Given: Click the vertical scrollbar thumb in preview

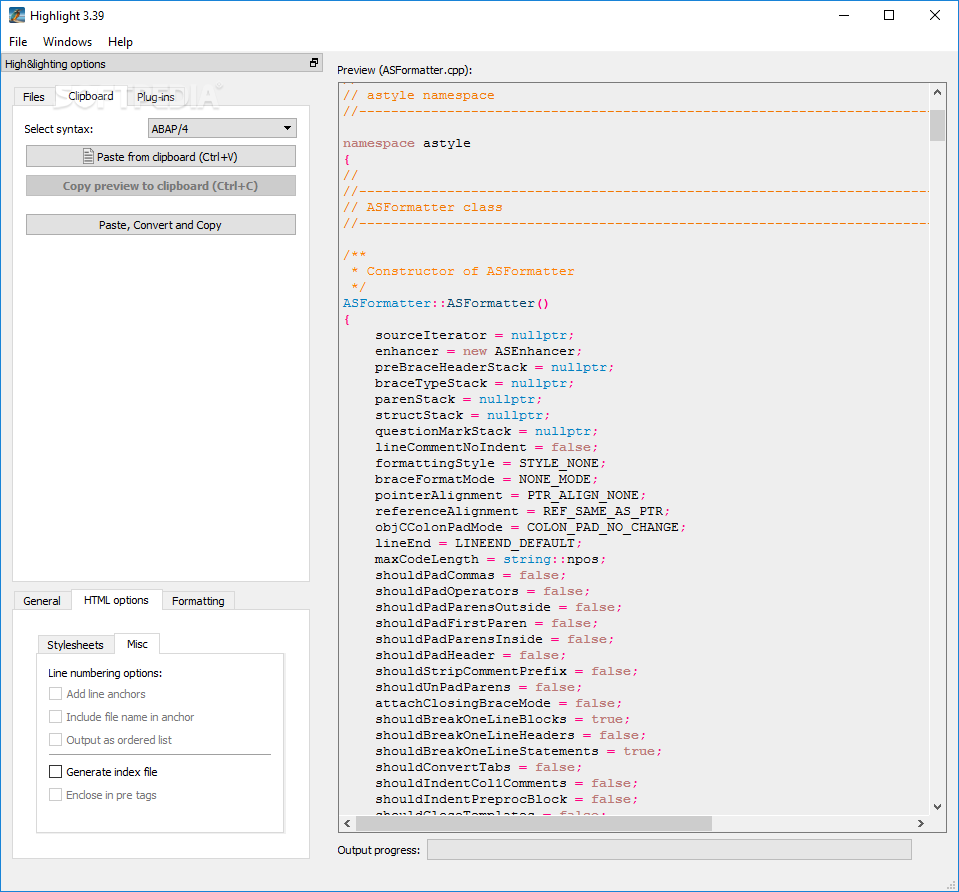Looking at the screenshot, I should [937, 125].
